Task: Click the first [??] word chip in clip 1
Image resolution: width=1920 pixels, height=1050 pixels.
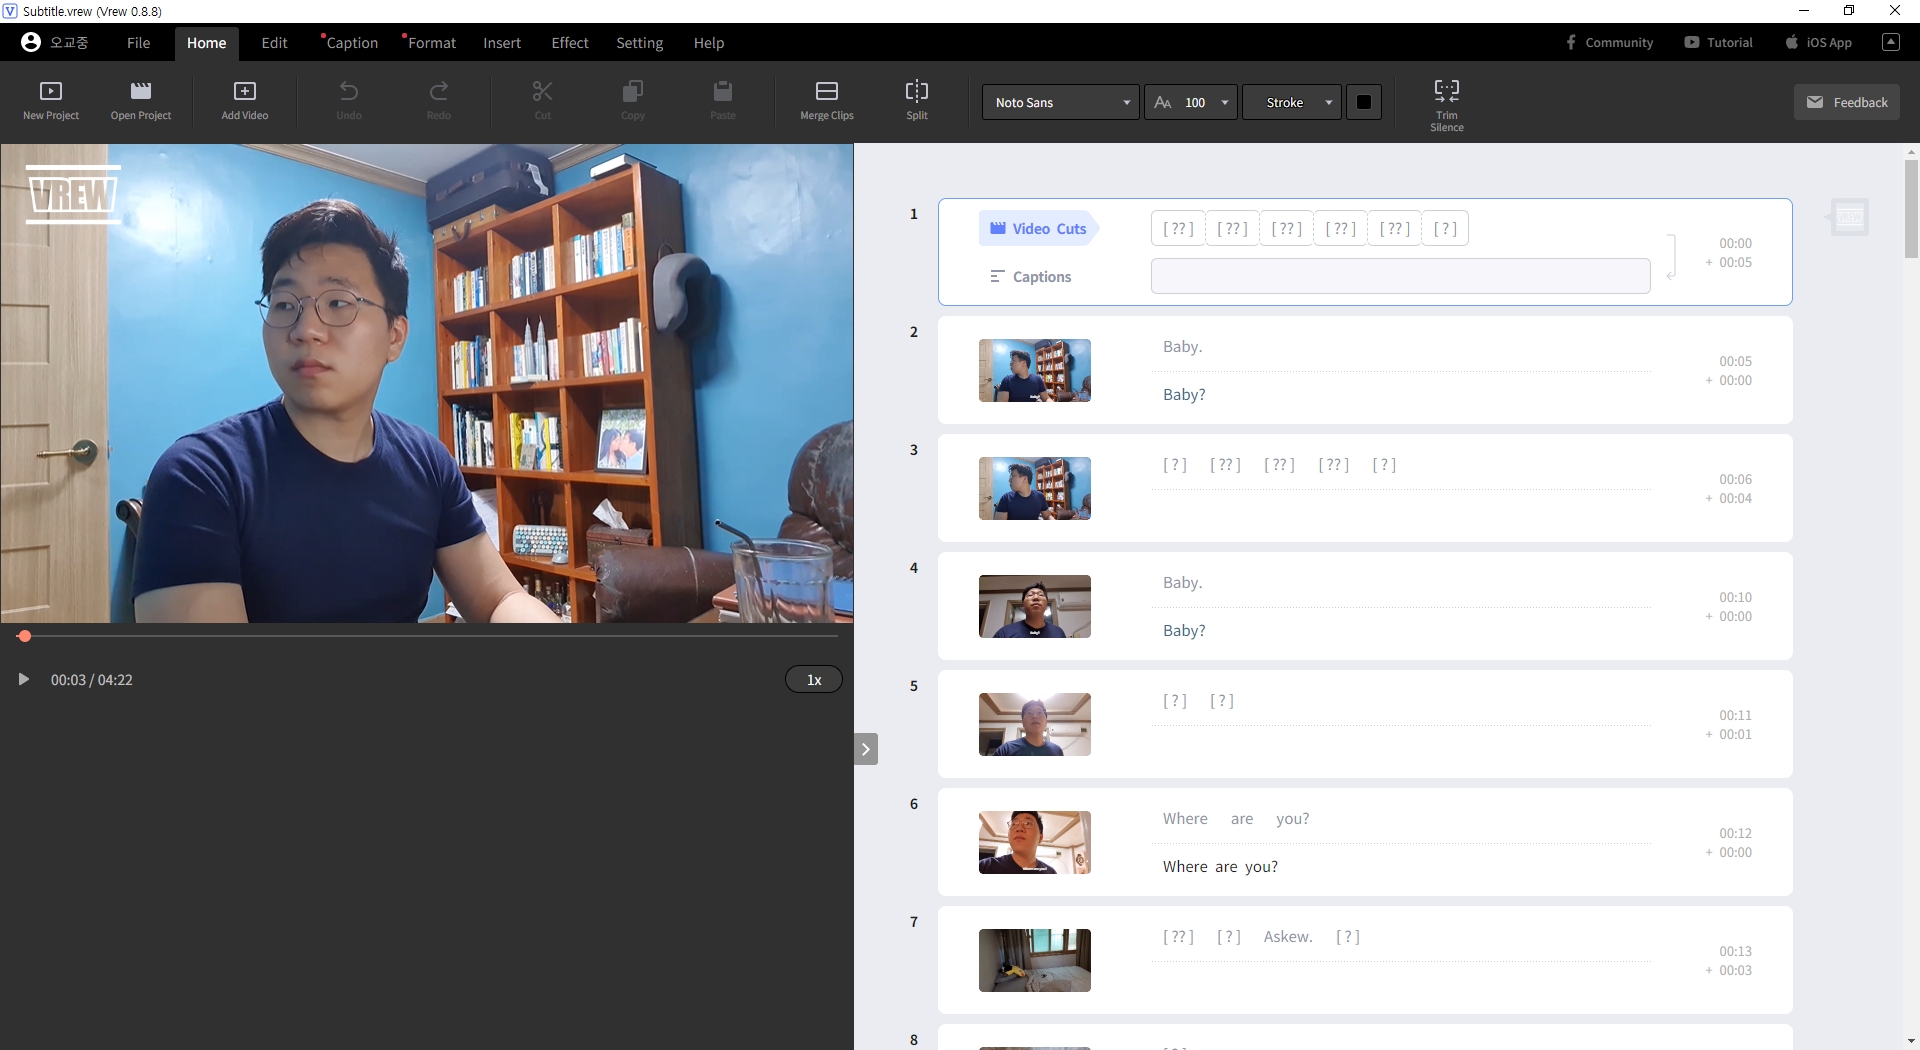Action: point(1178,229)
